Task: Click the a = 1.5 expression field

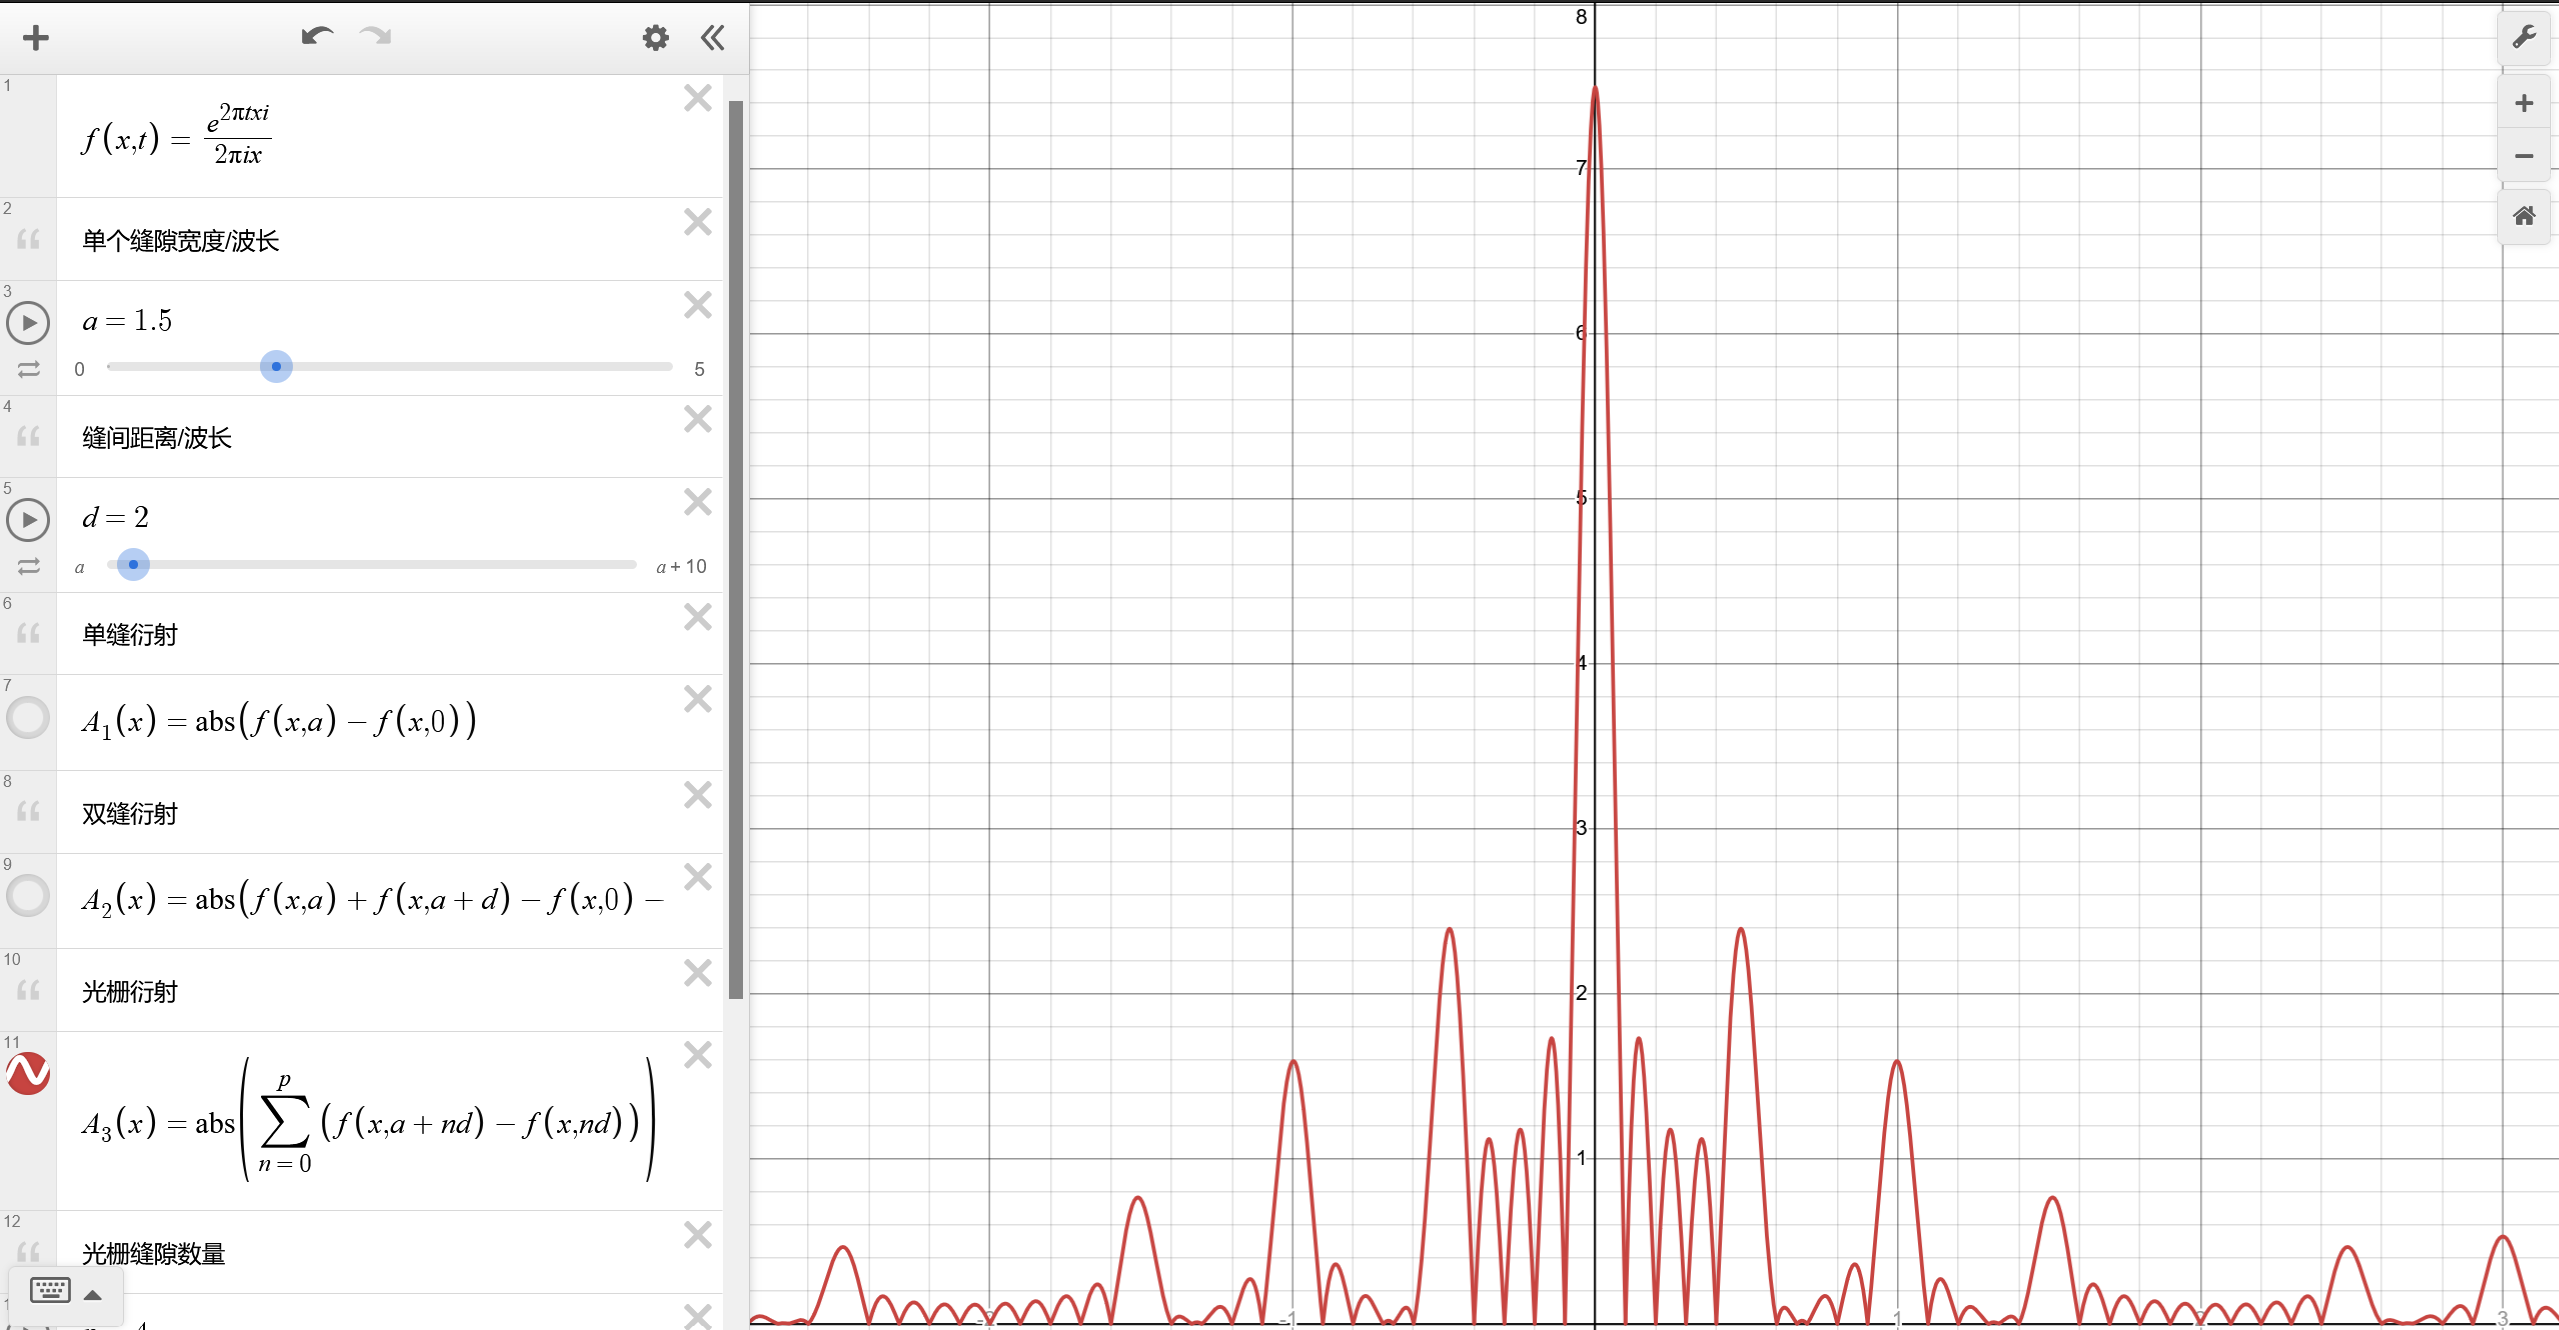Action: click(x=128, y=321)
